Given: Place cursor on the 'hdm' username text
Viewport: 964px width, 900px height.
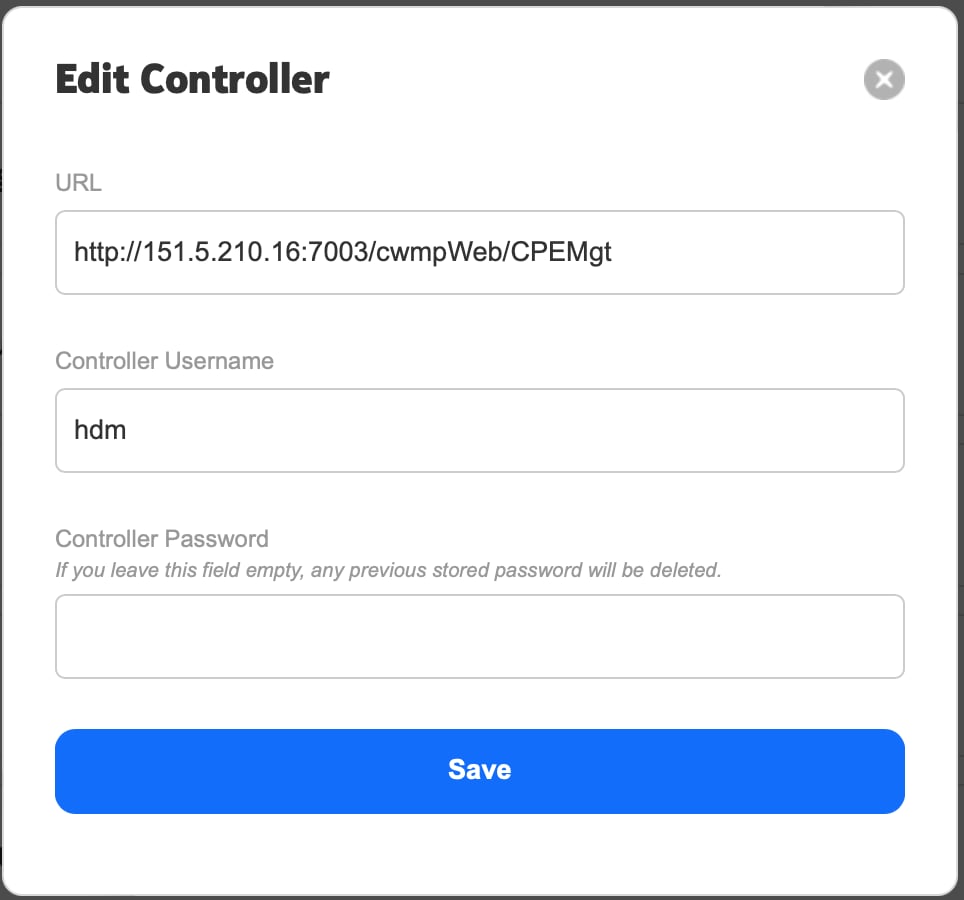Looking at the screenshot, I should pos(100,431).
